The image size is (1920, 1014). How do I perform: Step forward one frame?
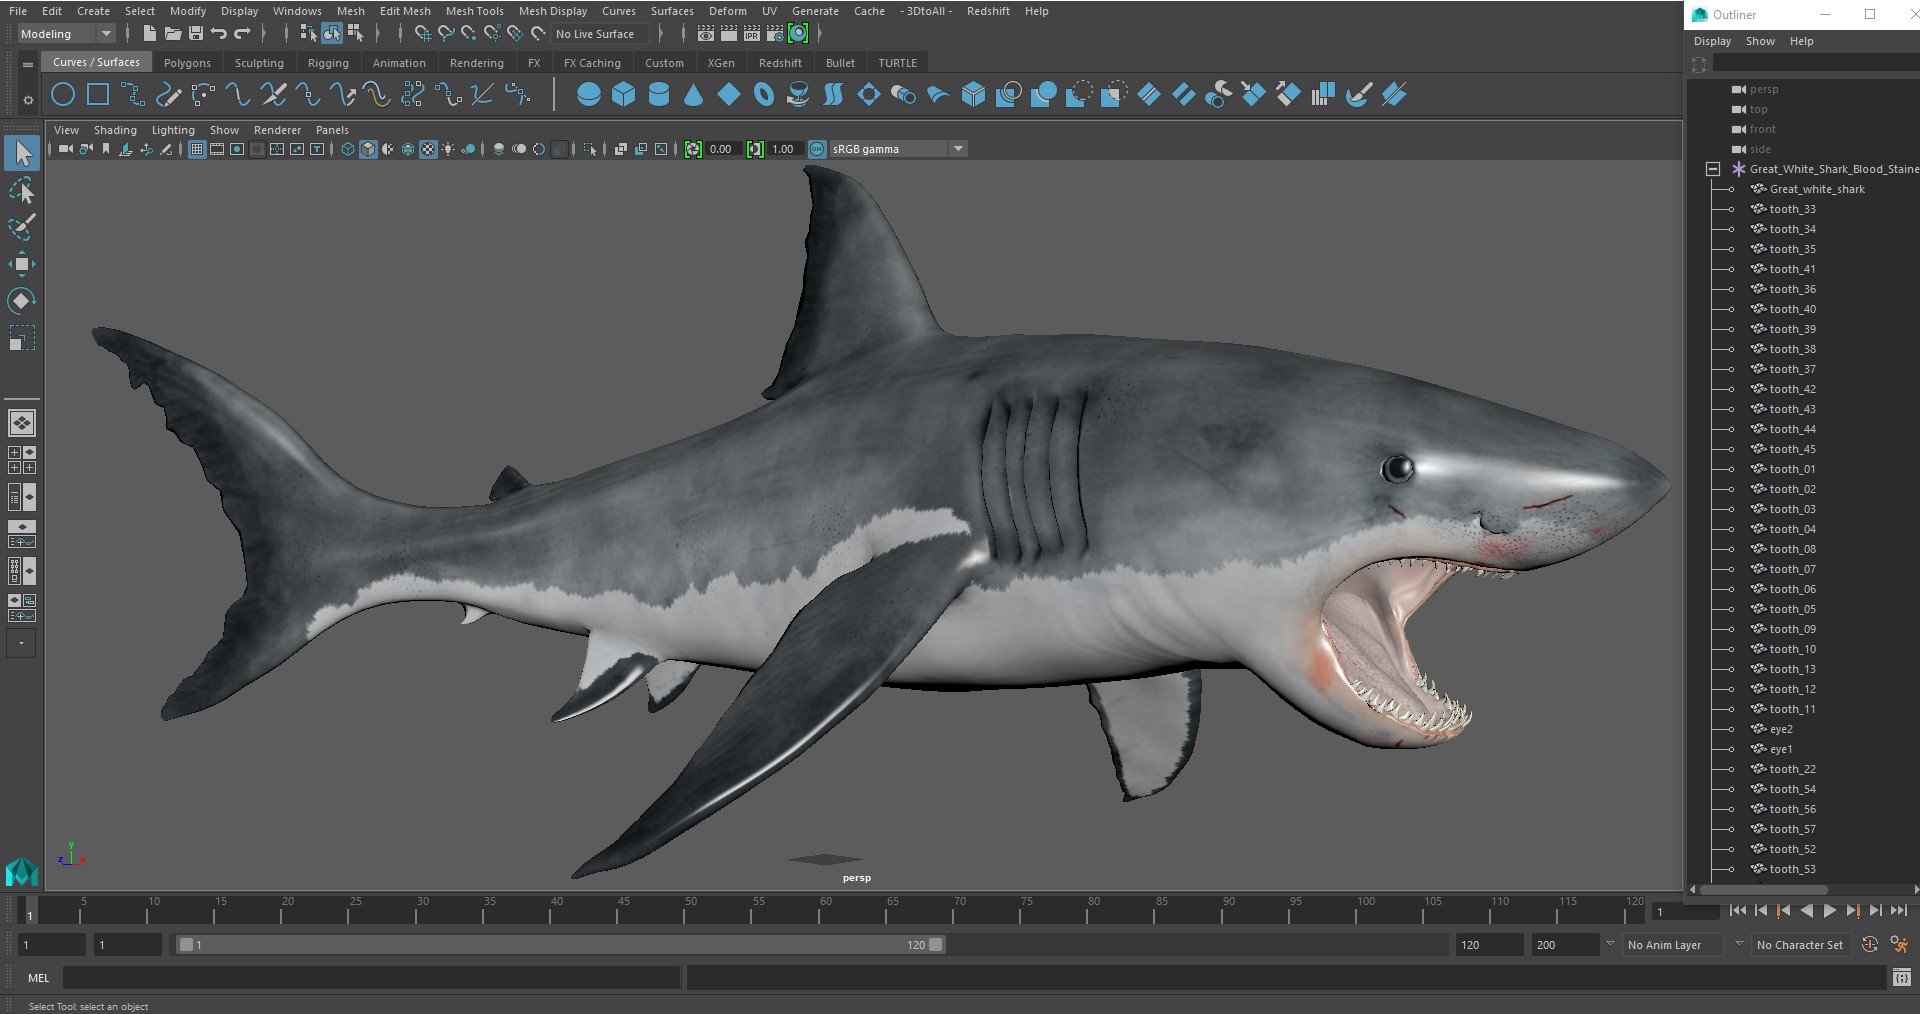pyautogui.click(x=1875, y=911)
